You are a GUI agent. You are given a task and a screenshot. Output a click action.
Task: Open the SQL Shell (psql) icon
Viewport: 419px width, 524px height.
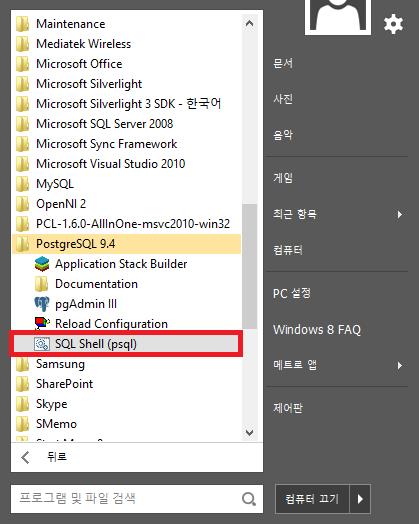coord(42,344)
